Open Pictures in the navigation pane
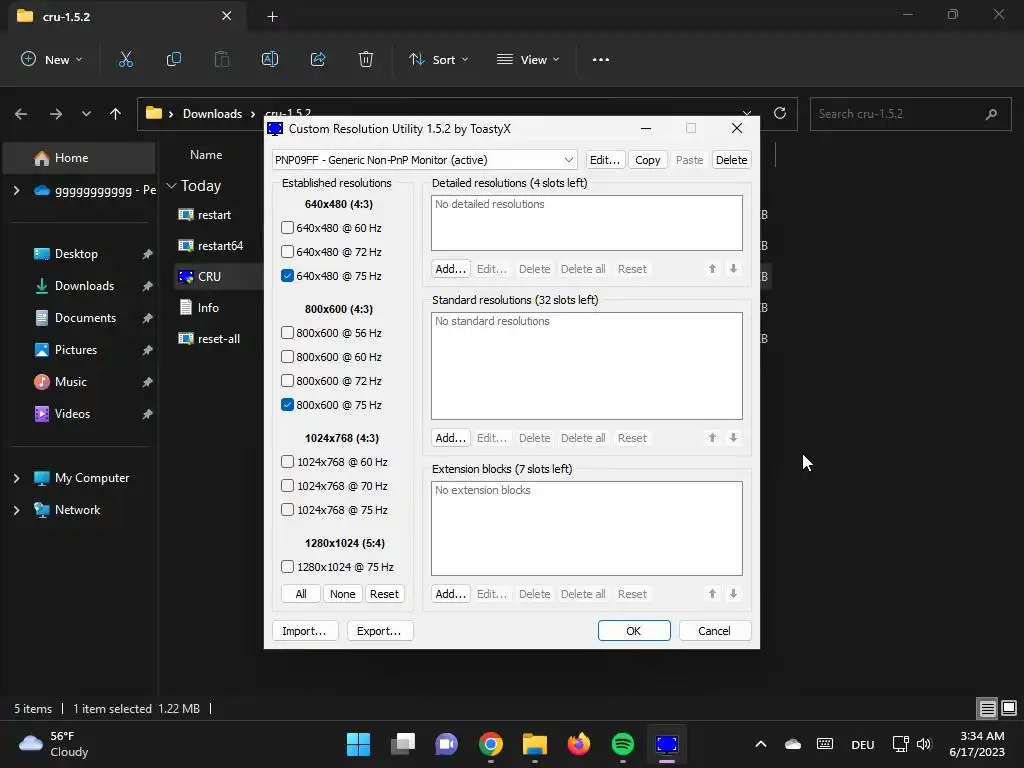The width and height of the screenshot is (1024, 768). (76, 349)
